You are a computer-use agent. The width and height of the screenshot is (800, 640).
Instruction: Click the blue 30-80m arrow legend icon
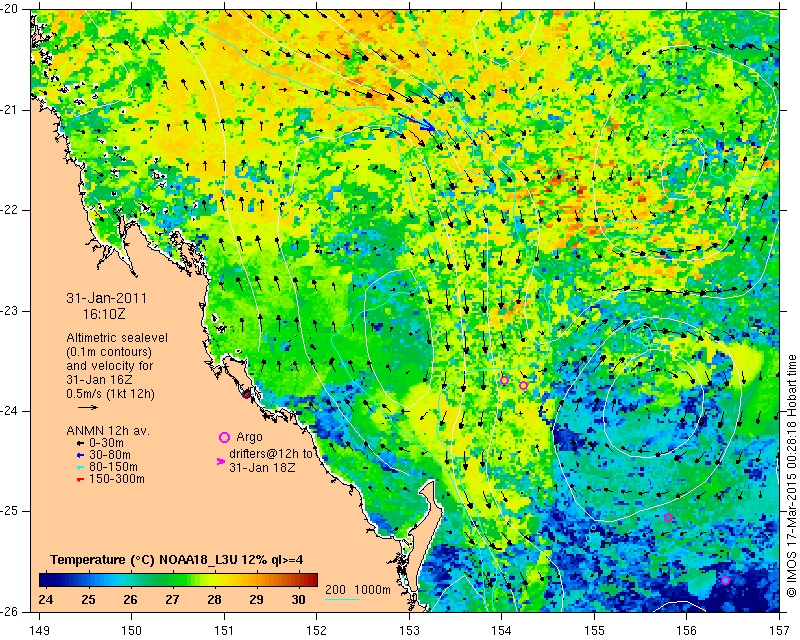tap(80, 455)
